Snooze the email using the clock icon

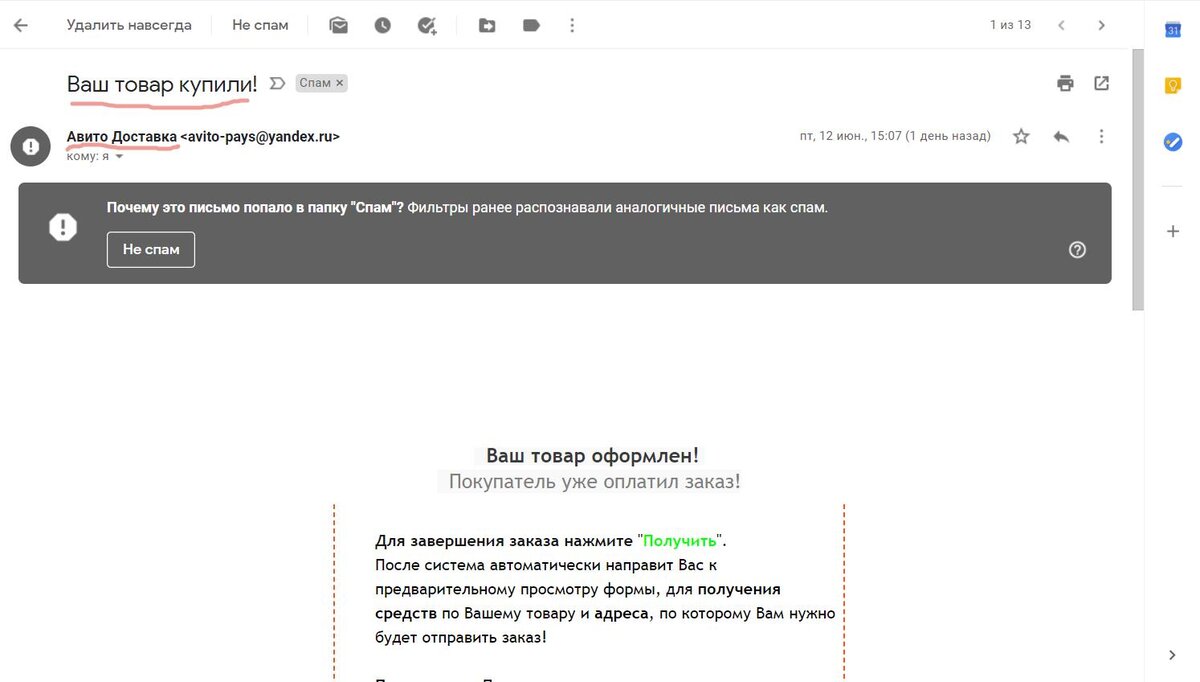coord(382,25)
